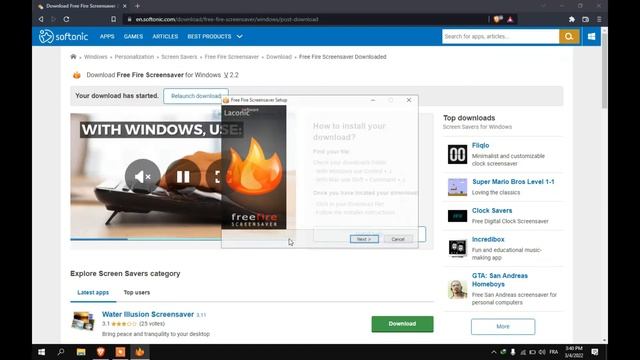The image size is (640, 360).
Task: Pause the video
Action: point(183,177)
